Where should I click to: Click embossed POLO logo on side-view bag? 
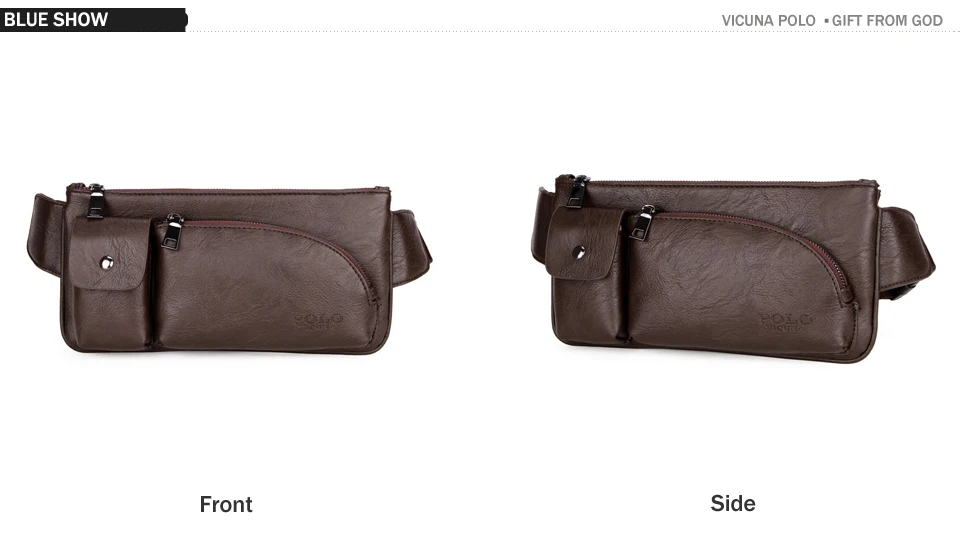coord(786,322)
